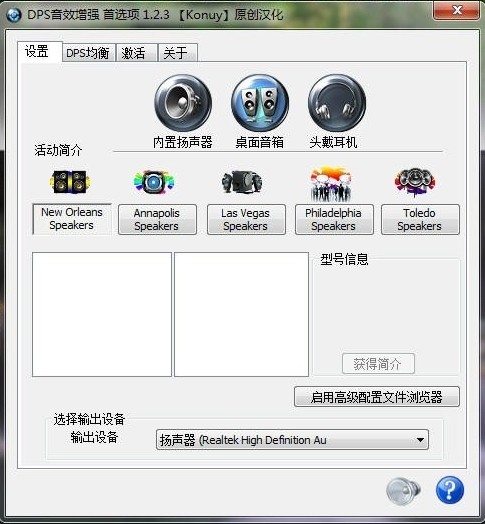The width and height of the screenshot is (485, 524).
Task: Open help with the blue question mark
Action: 450,490
